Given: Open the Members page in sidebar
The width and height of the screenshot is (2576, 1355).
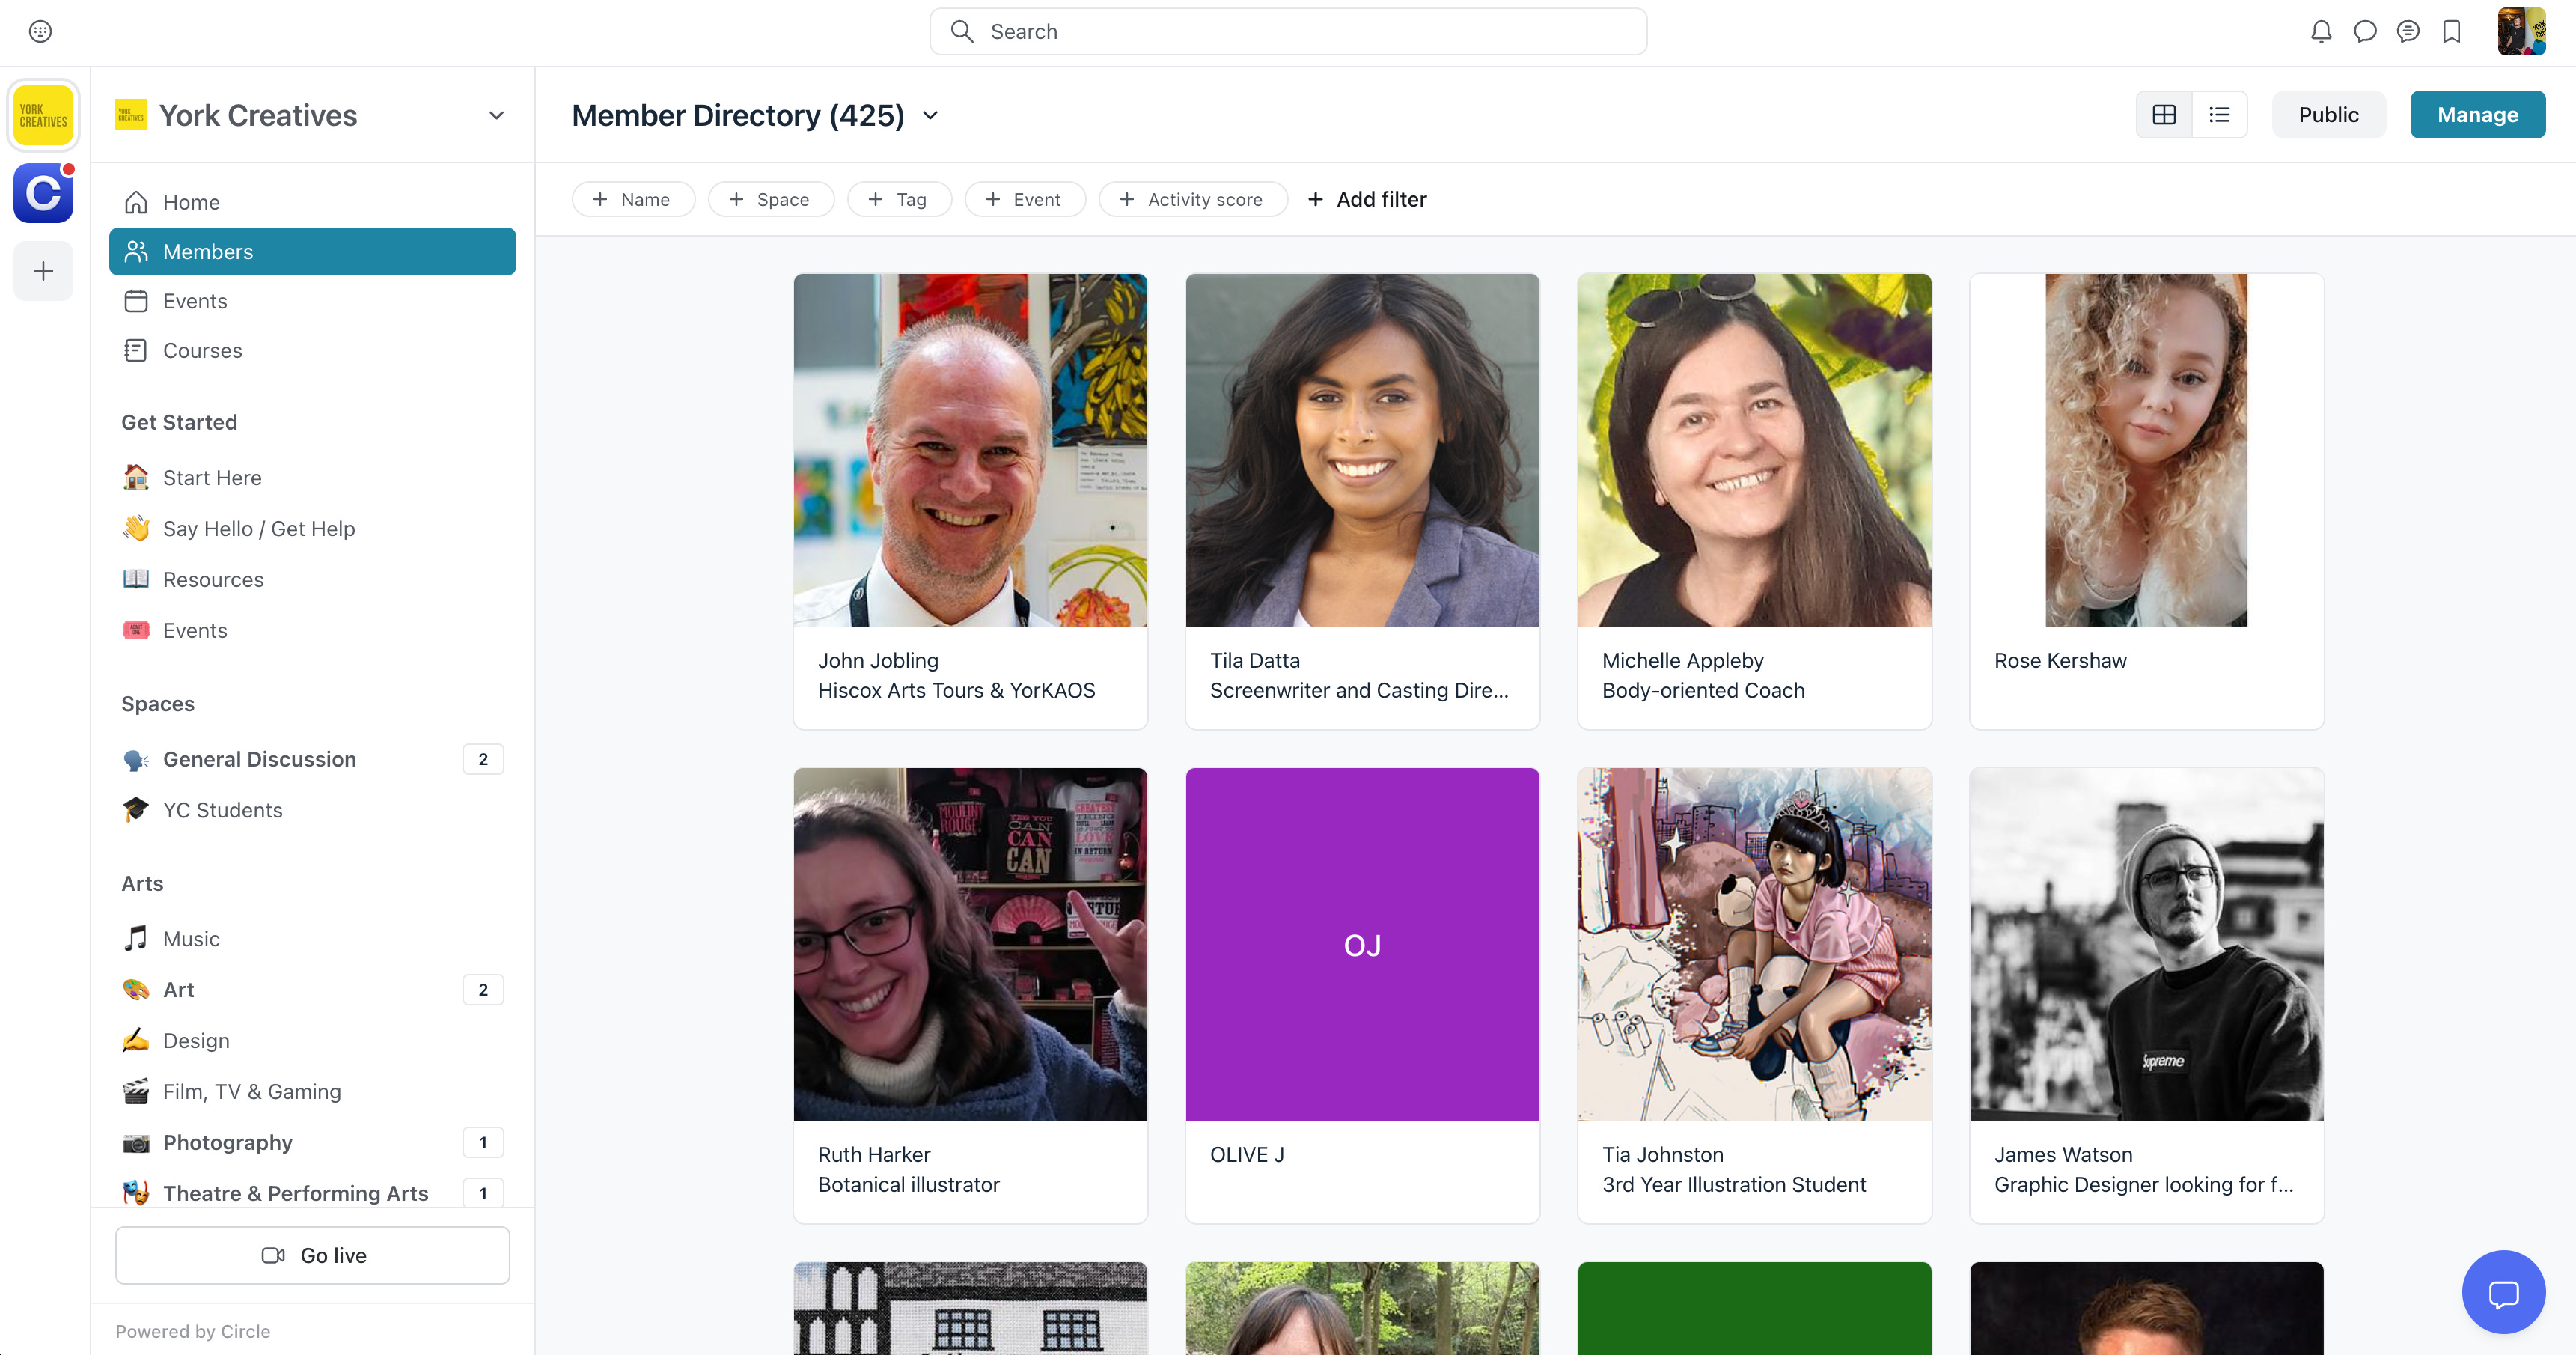Looking at the screenshot, I should [x=313, y=252].
